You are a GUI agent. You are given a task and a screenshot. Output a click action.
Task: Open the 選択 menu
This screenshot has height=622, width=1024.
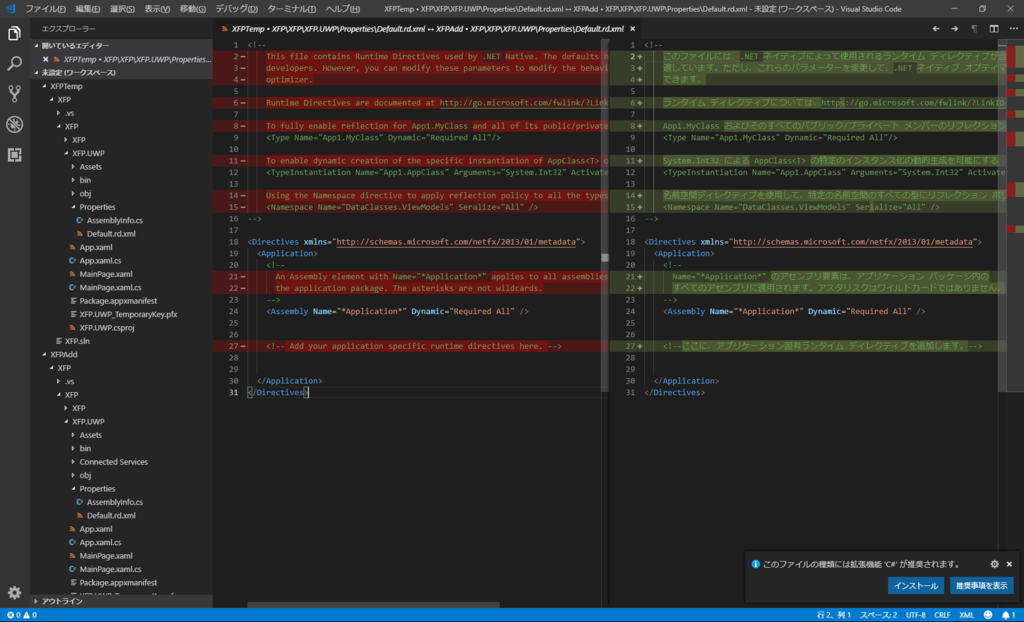tap(122, 9)
